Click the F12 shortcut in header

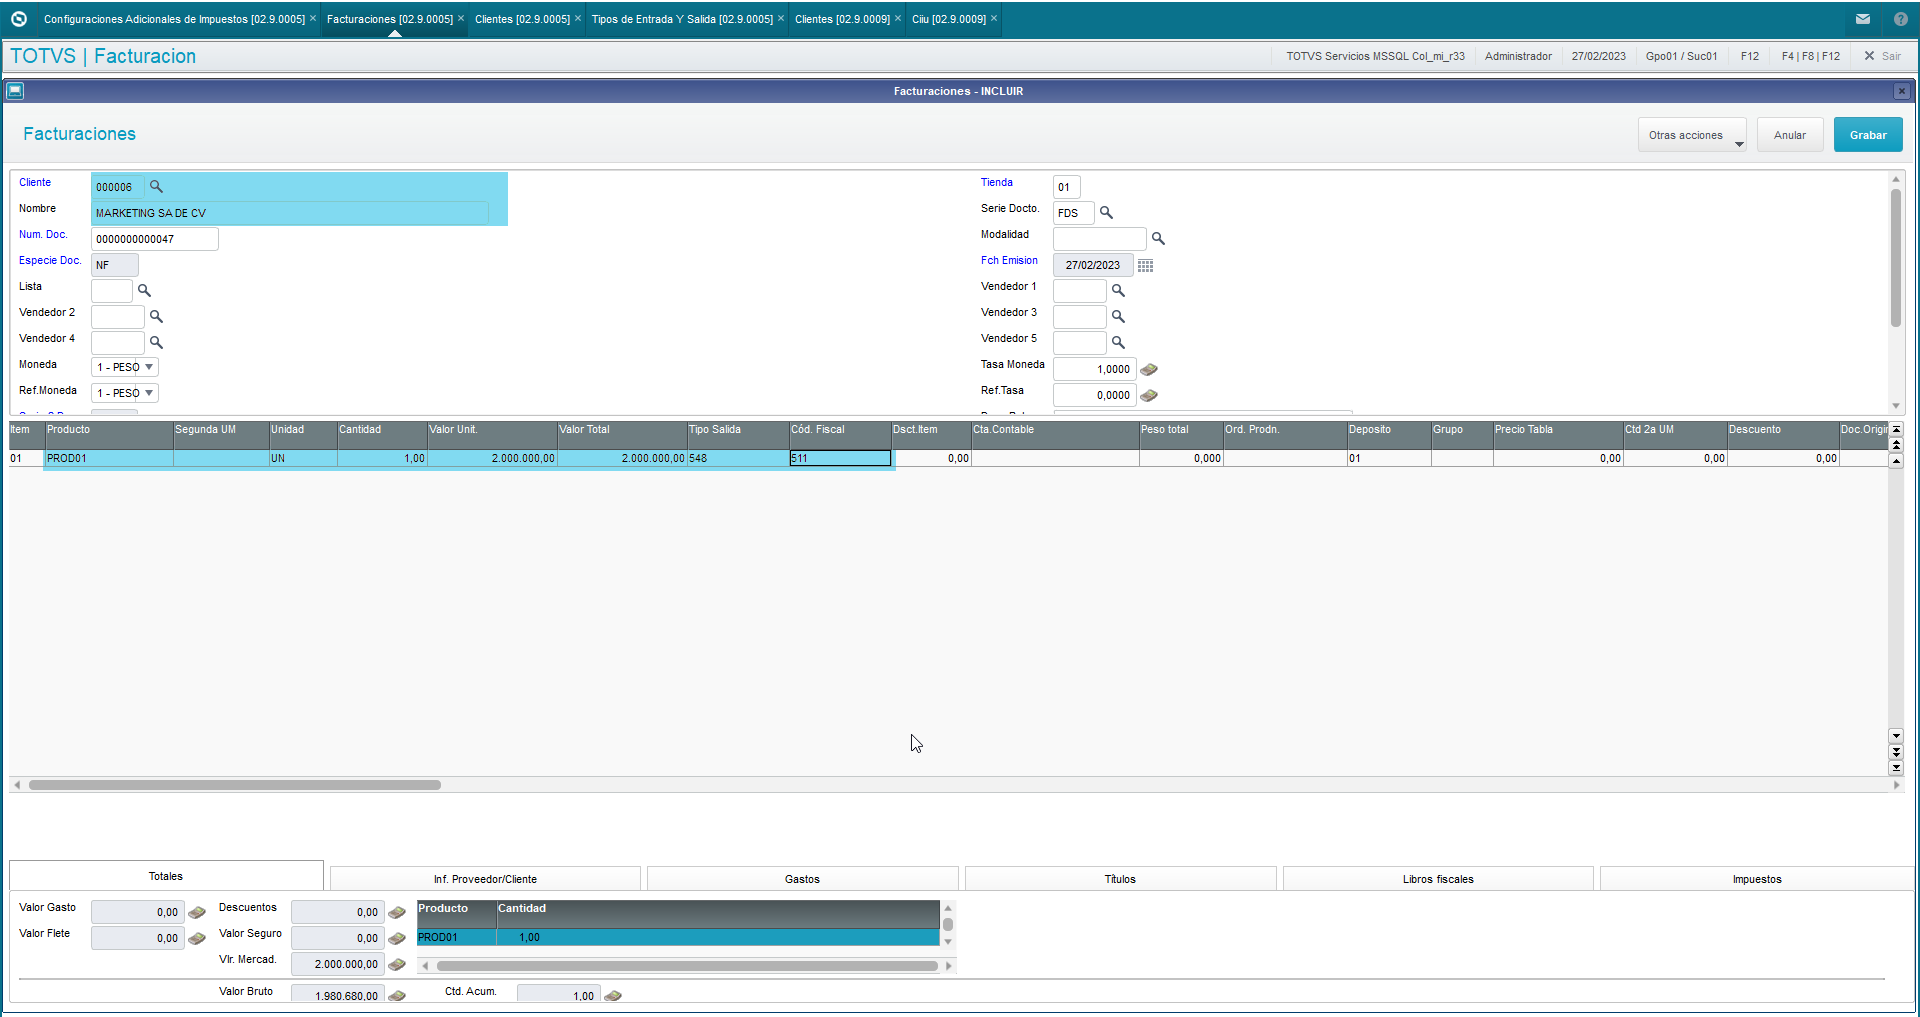tap(1750, 56)
